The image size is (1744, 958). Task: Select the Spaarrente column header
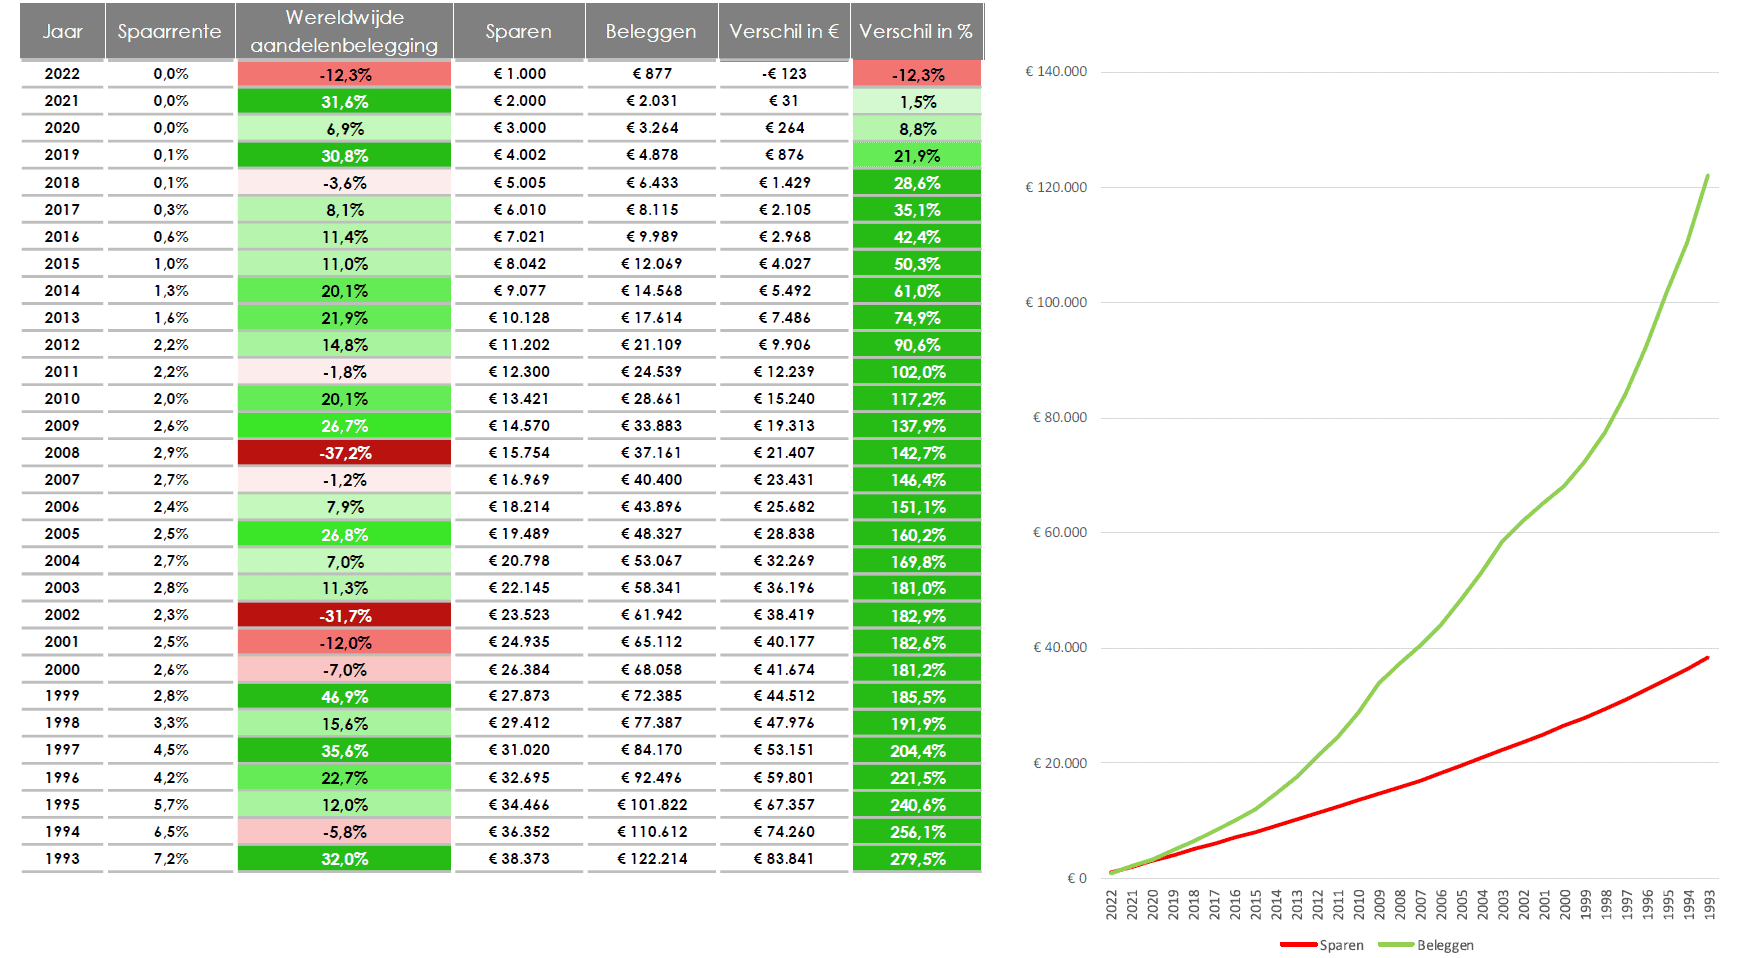(x=169, y=31)
